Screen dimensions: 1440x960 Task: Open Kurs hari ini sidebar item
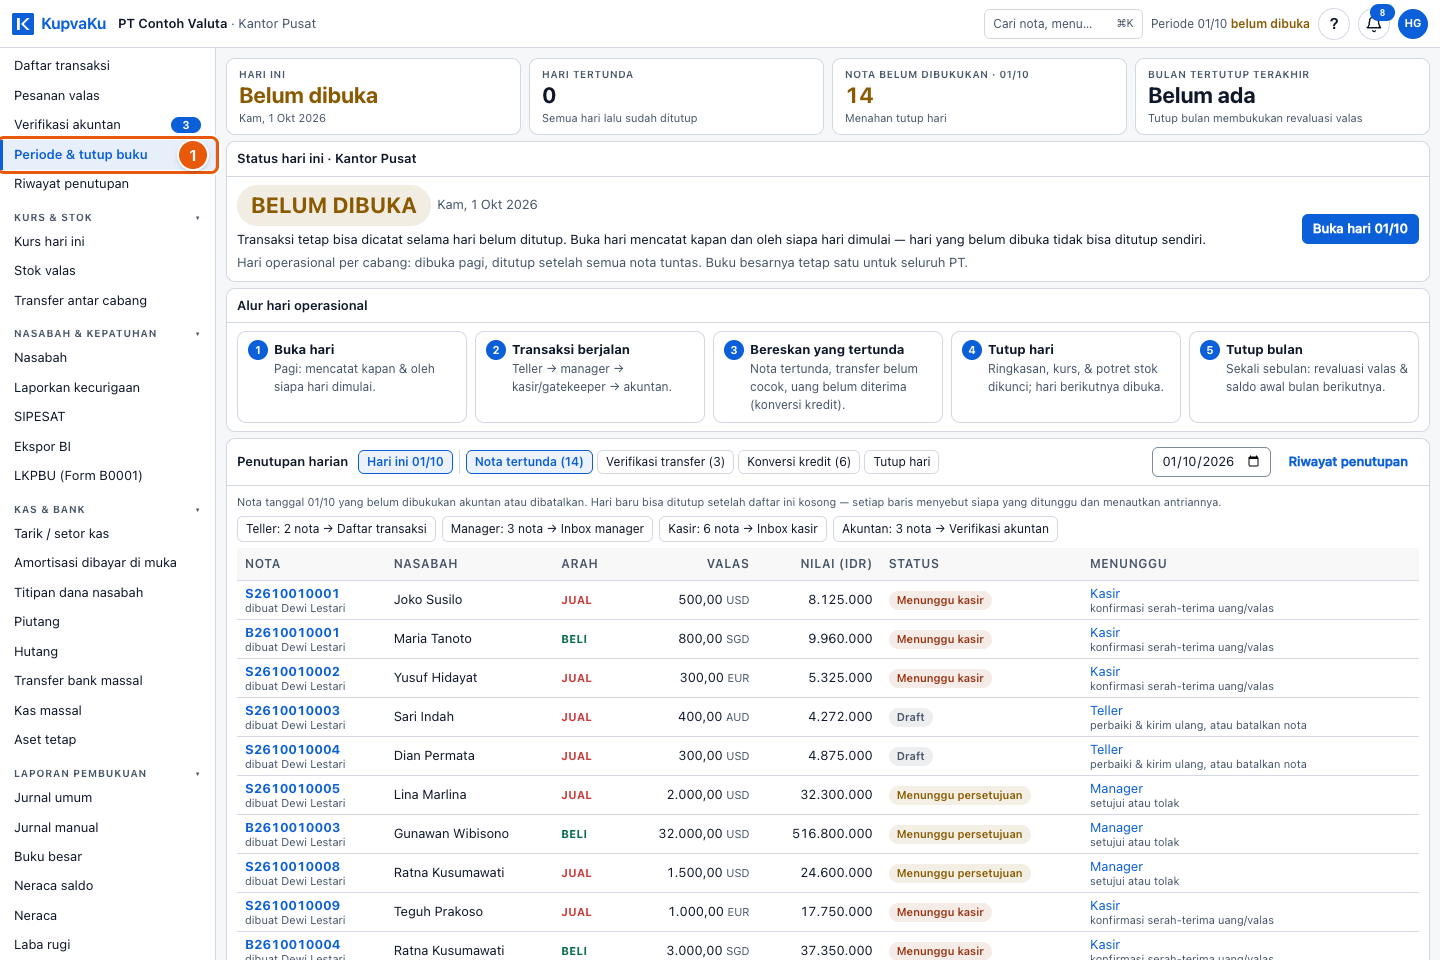pos(108,242)
